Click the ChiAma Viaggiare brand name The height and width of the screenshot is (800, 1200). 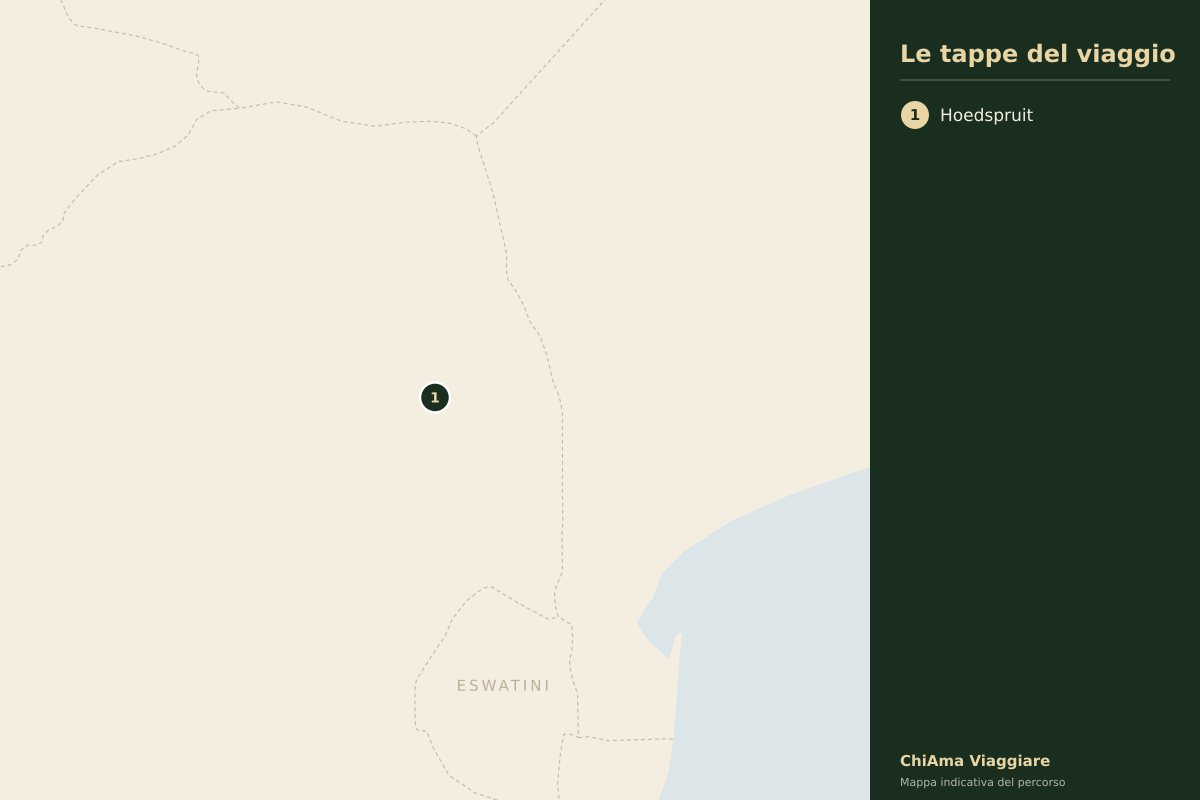[x=975, y=761]
